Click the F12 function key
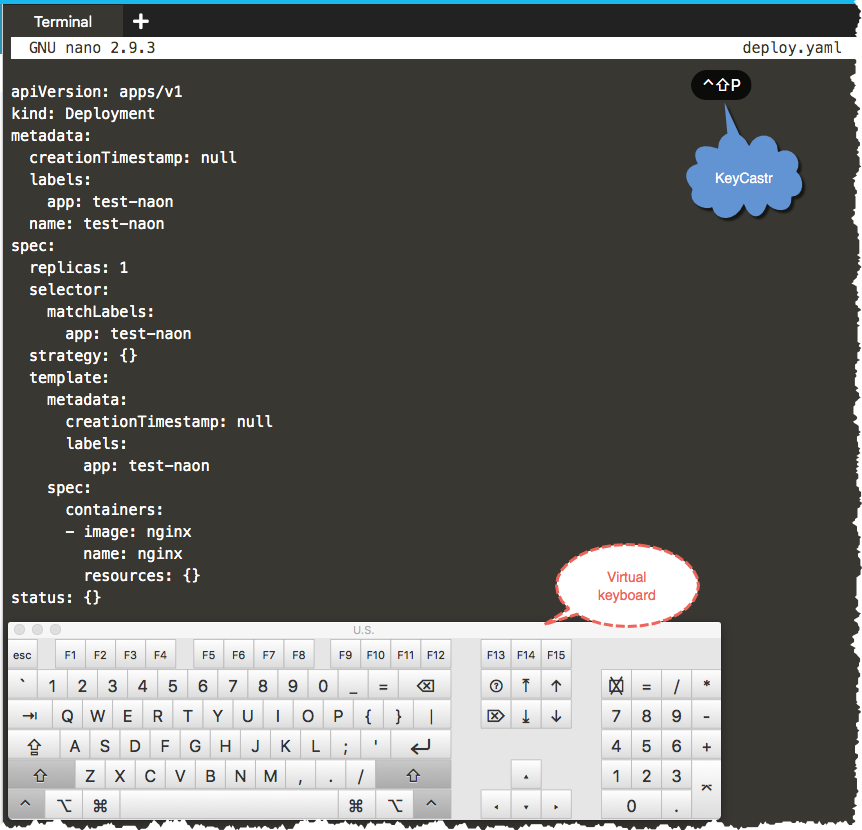The height and width of the screenshot is (830, 862). pyautogui.click(x=436, y=655)
